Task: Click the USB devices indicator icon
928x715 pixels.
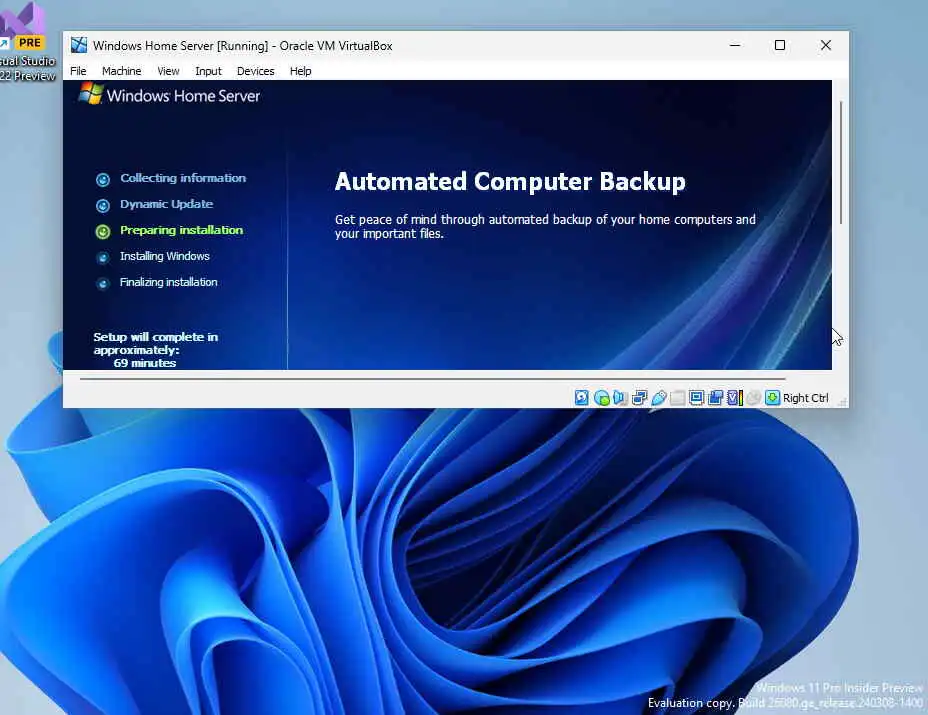Action: 659,398
